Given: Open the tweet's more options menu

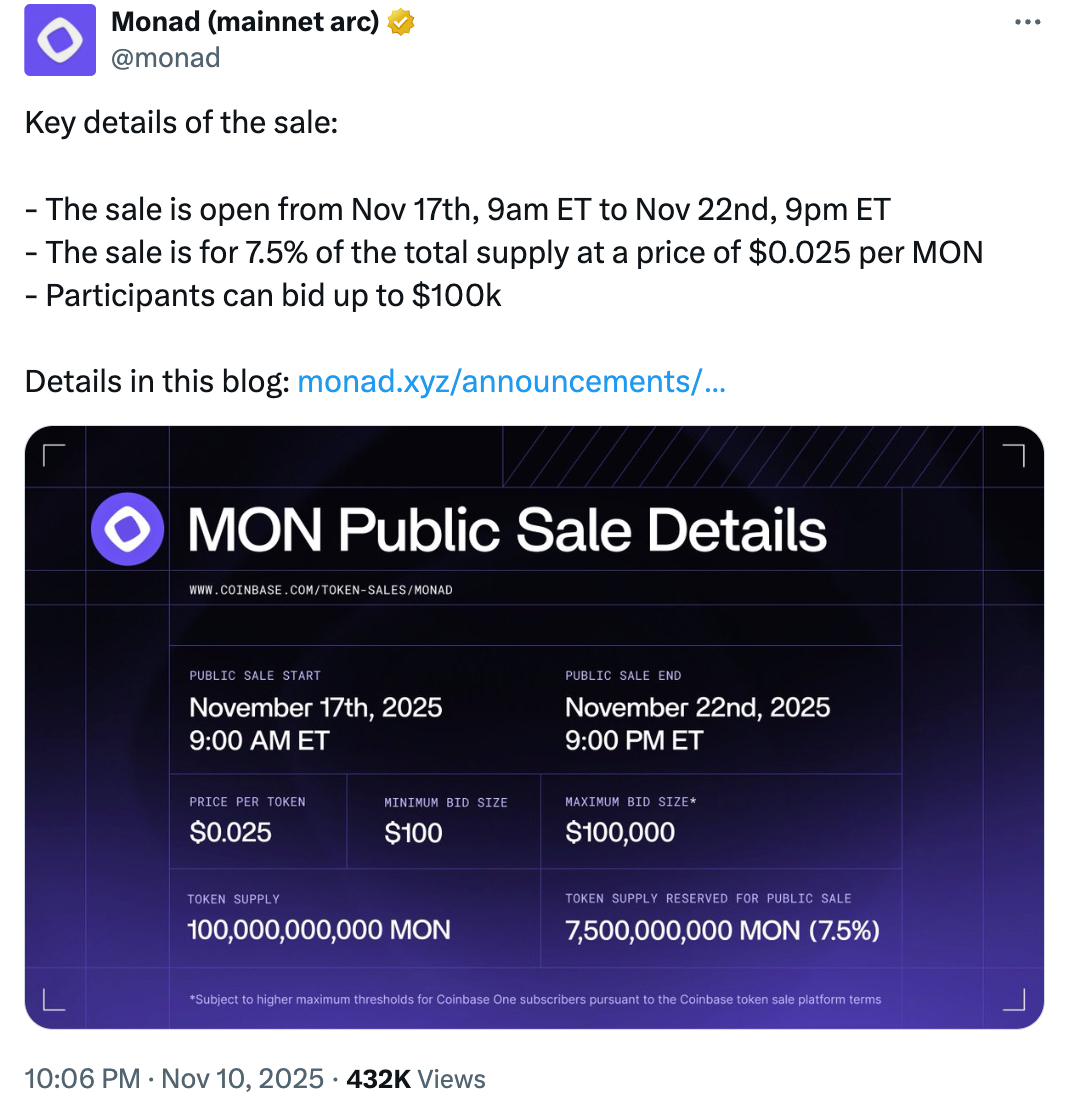Looking at the screenshot, I should (1027, 23).
